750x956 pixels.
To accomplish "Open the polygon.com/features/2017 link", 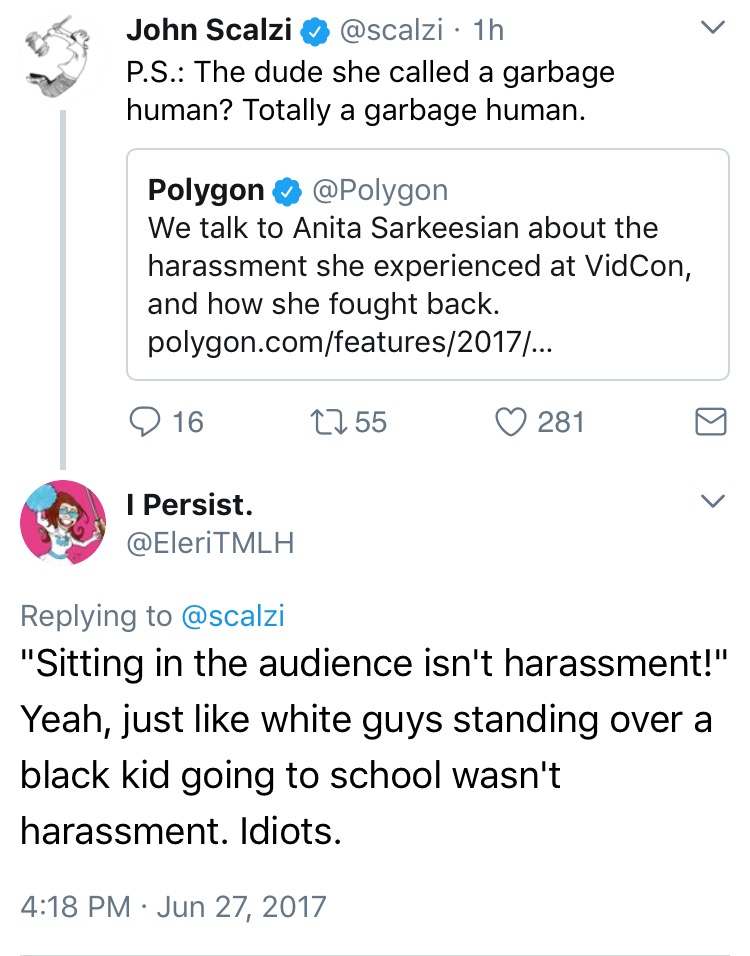I will (350, 341).
